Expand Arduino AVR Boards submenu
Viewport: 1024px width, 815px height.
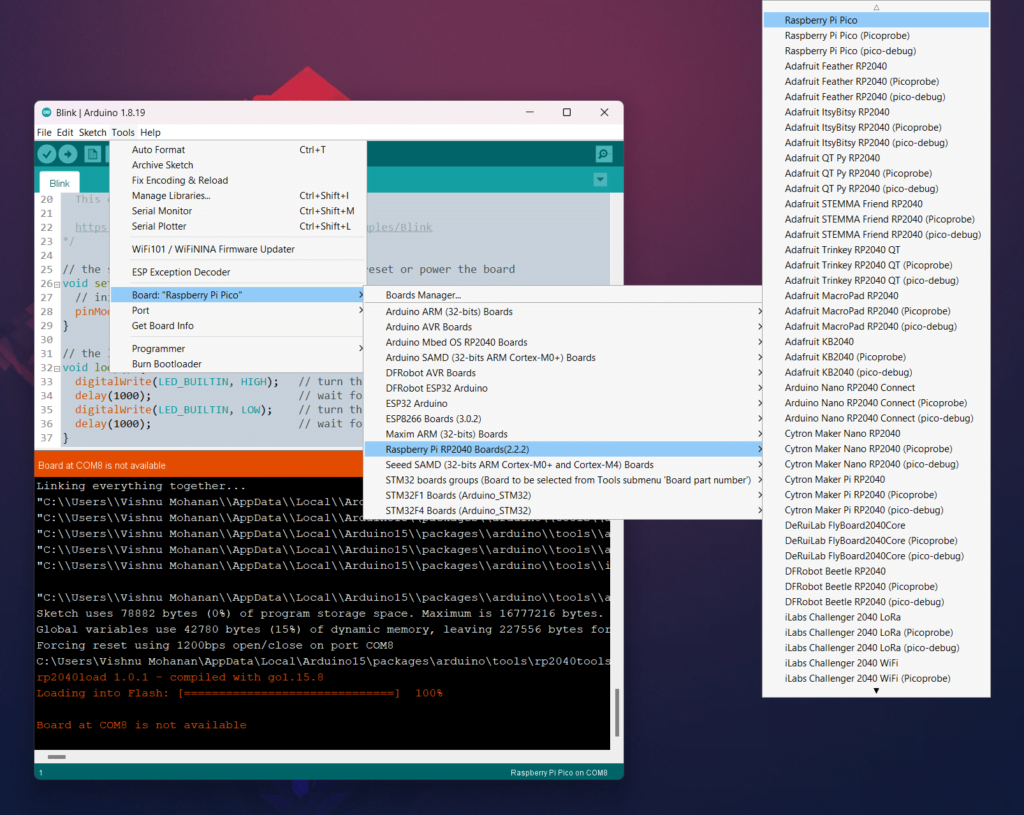[564, 327]
